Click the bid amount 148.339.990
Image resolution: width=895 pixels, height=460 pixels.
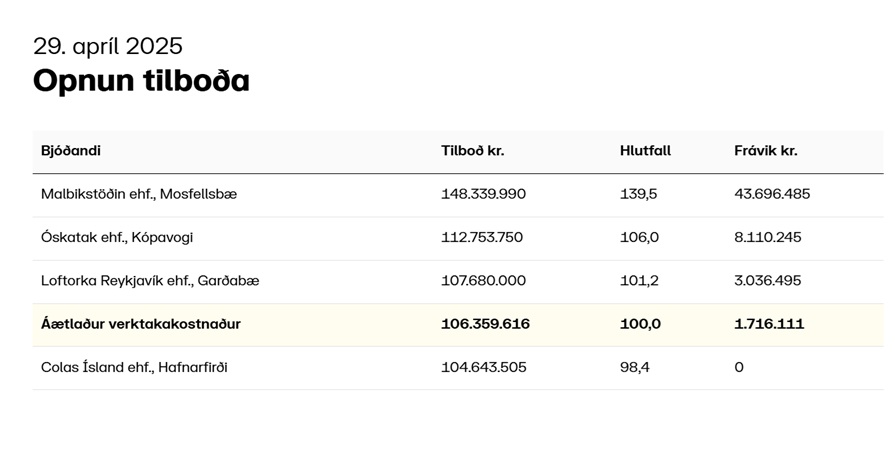(483, 194)
